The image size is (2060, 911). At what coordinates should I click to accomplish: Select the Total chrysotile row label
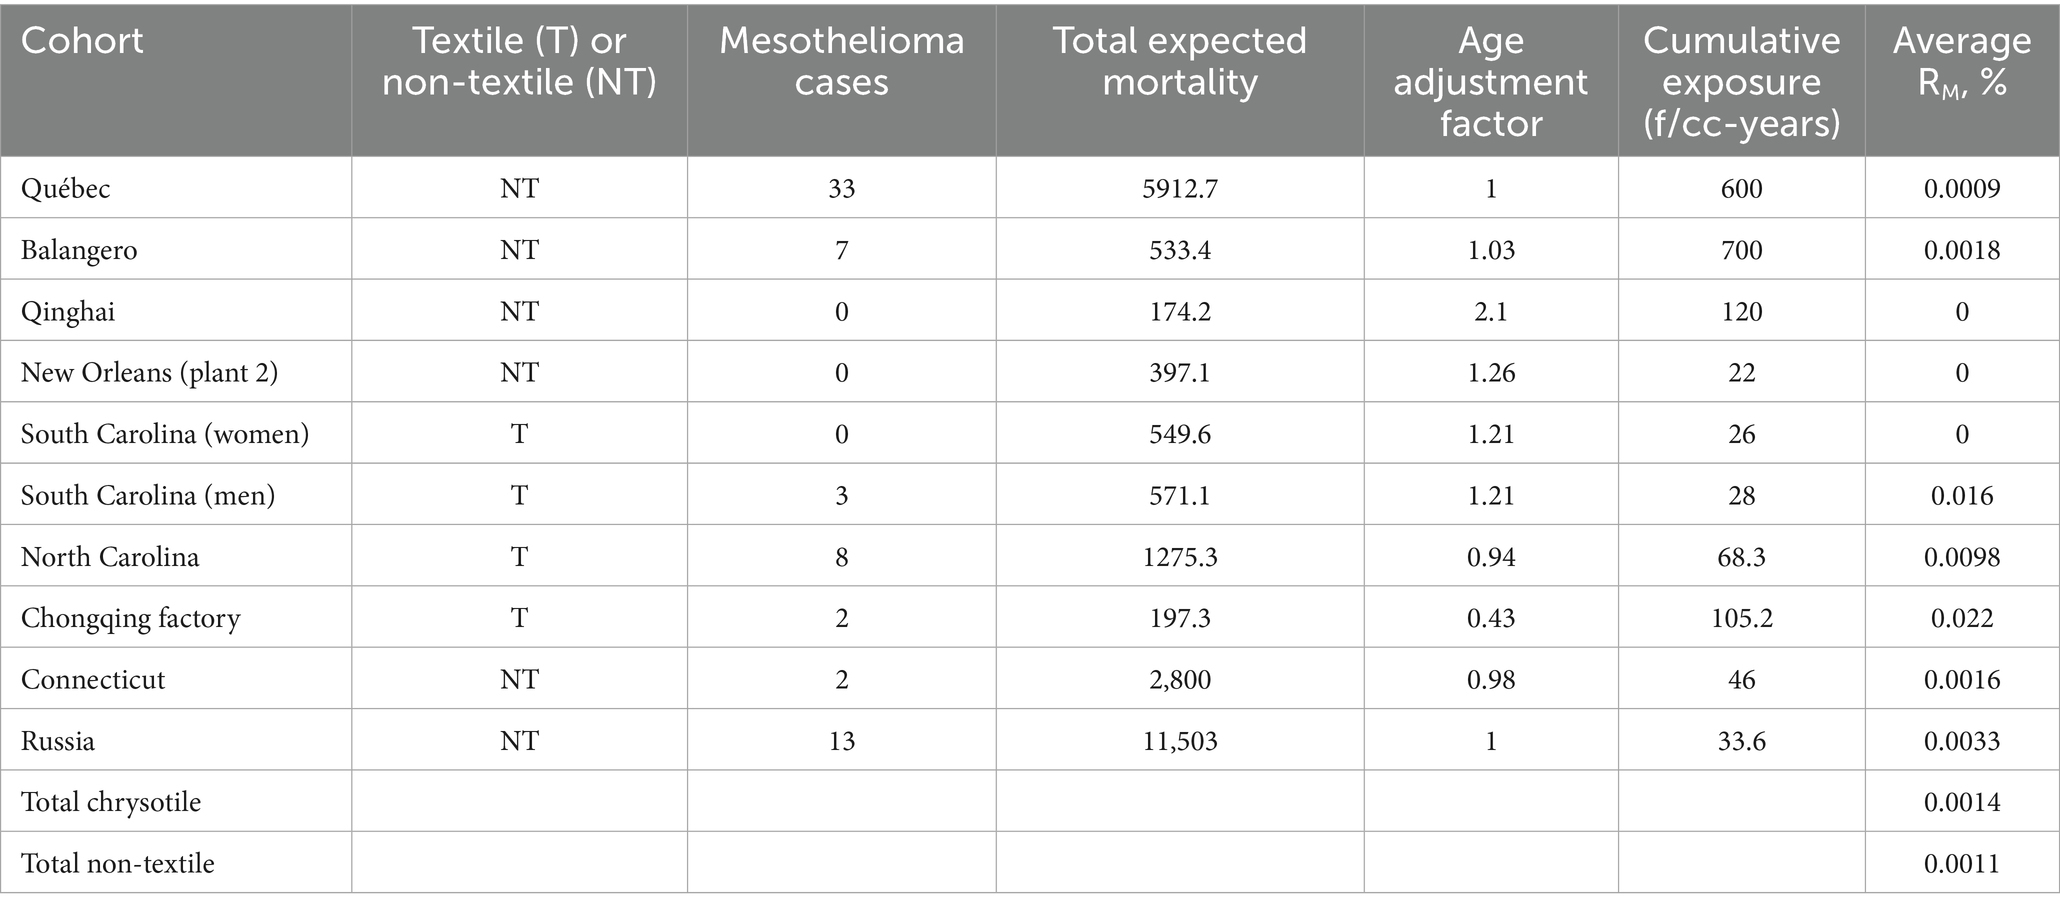pyautogui.click(x=111, y=802)
